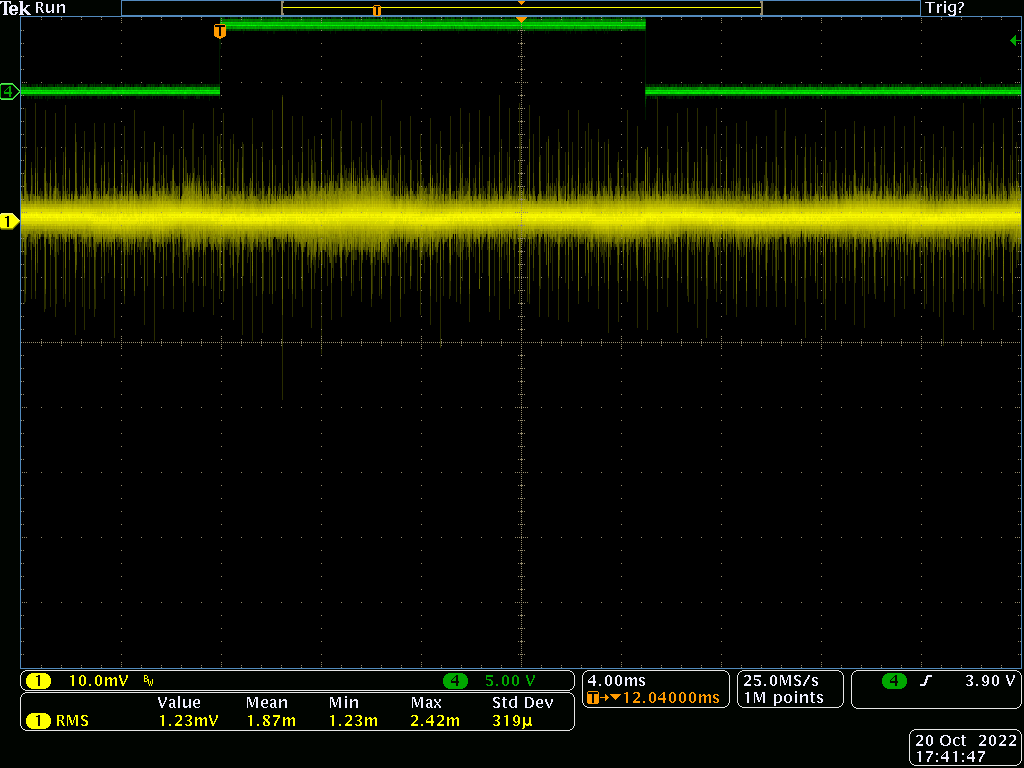The width and height of the screenshot is (1024, 768).
Task: Click the 1M points record length readout
Action: tap(783, 698)
